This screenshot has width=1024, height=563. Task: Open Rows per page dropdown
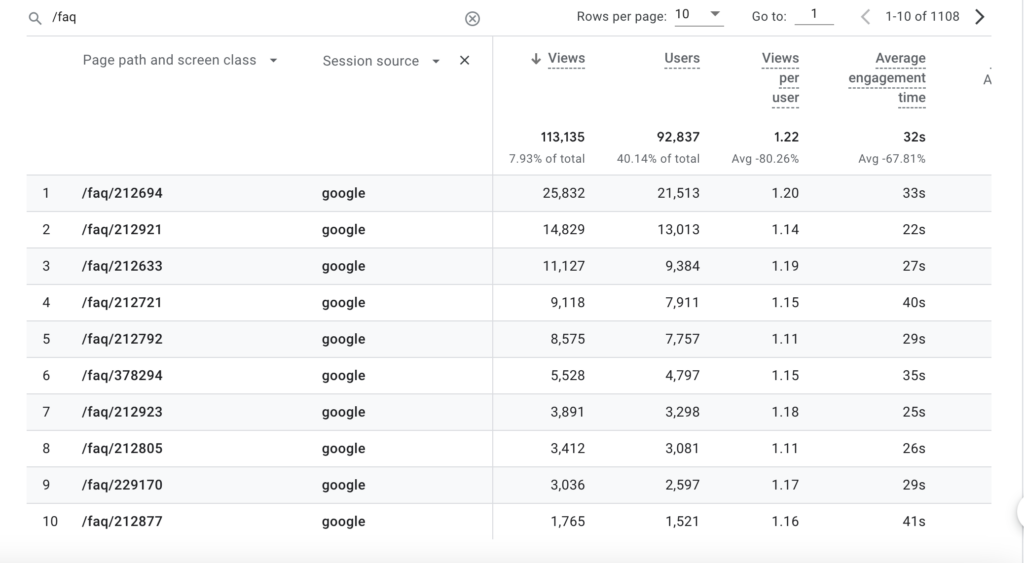click(699, 15)
